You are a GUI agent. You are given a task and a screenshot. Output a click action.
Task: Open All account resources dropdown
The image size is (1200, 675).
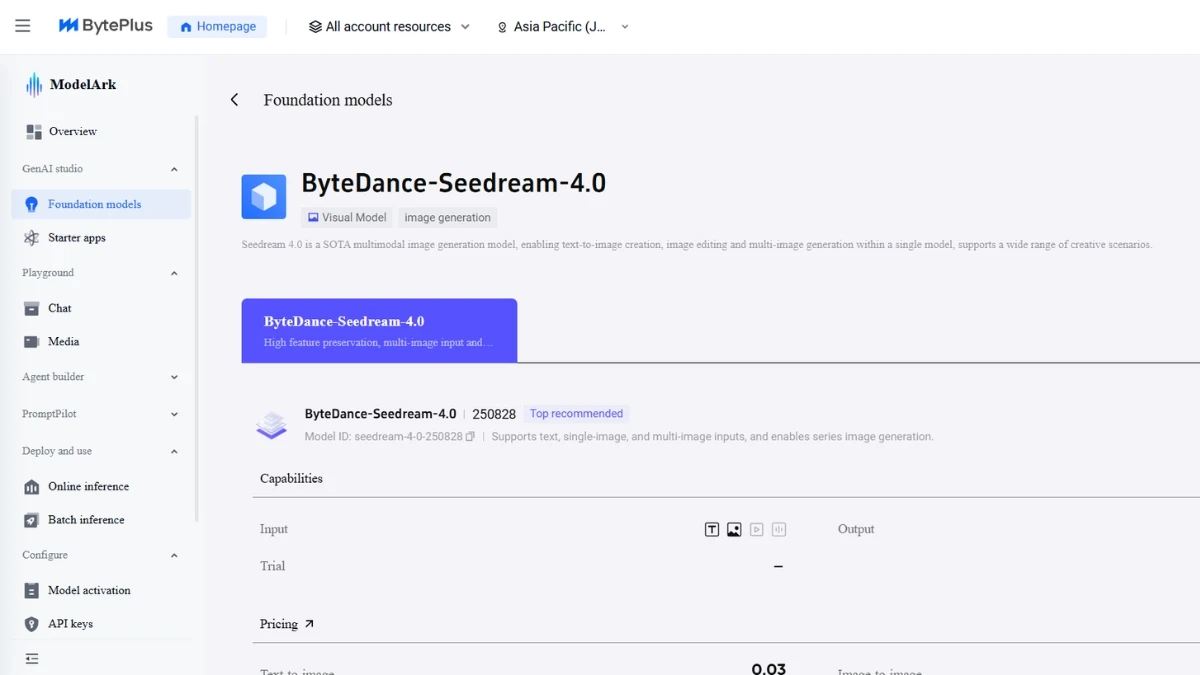pos(389,27)
